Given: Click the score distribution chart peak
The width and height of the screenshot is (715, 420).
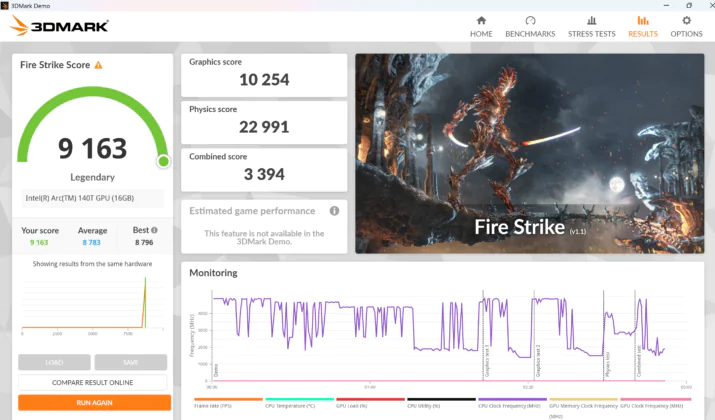Looking at the screenshot, I should (145, 280).
